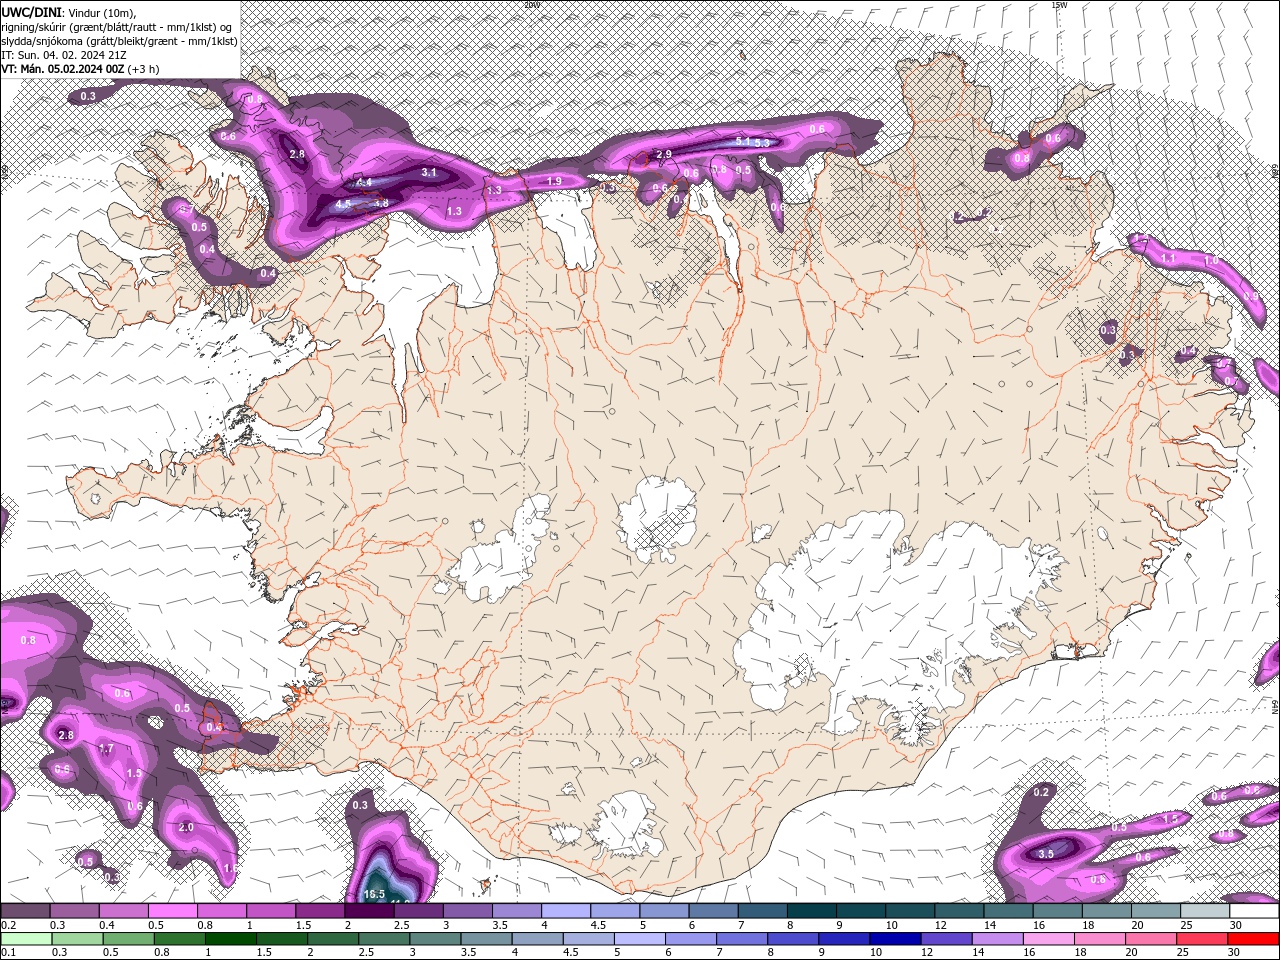
Task: Pick the grey-teal 20 swatch, upper legend row
Action: (1155, 911)
